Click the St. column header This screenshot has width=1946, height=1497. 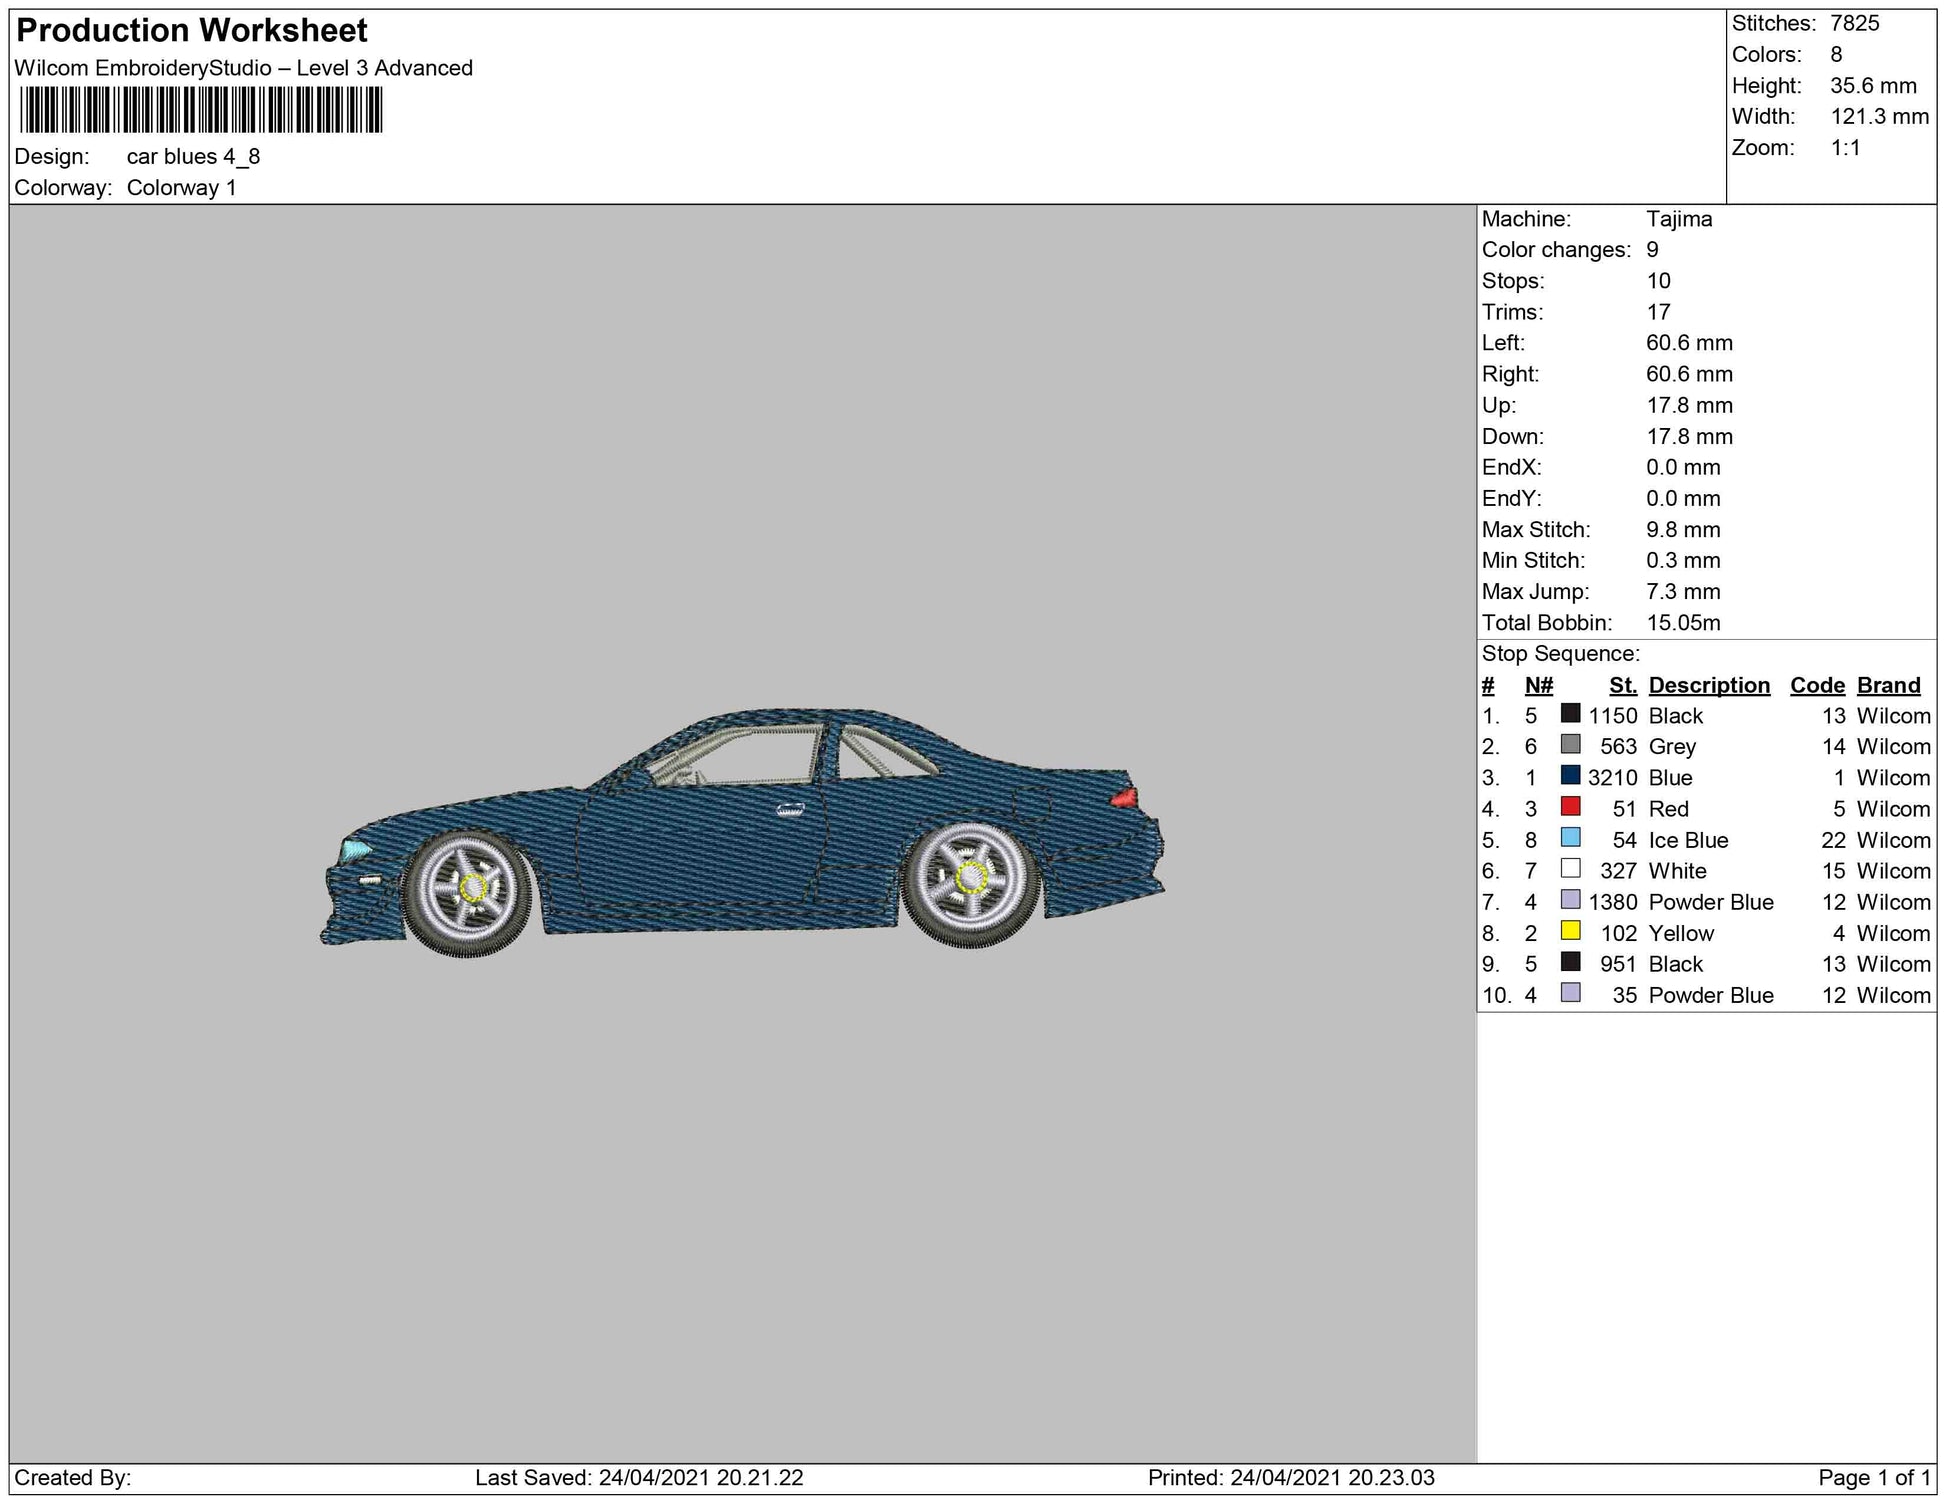click(1622, 685)
